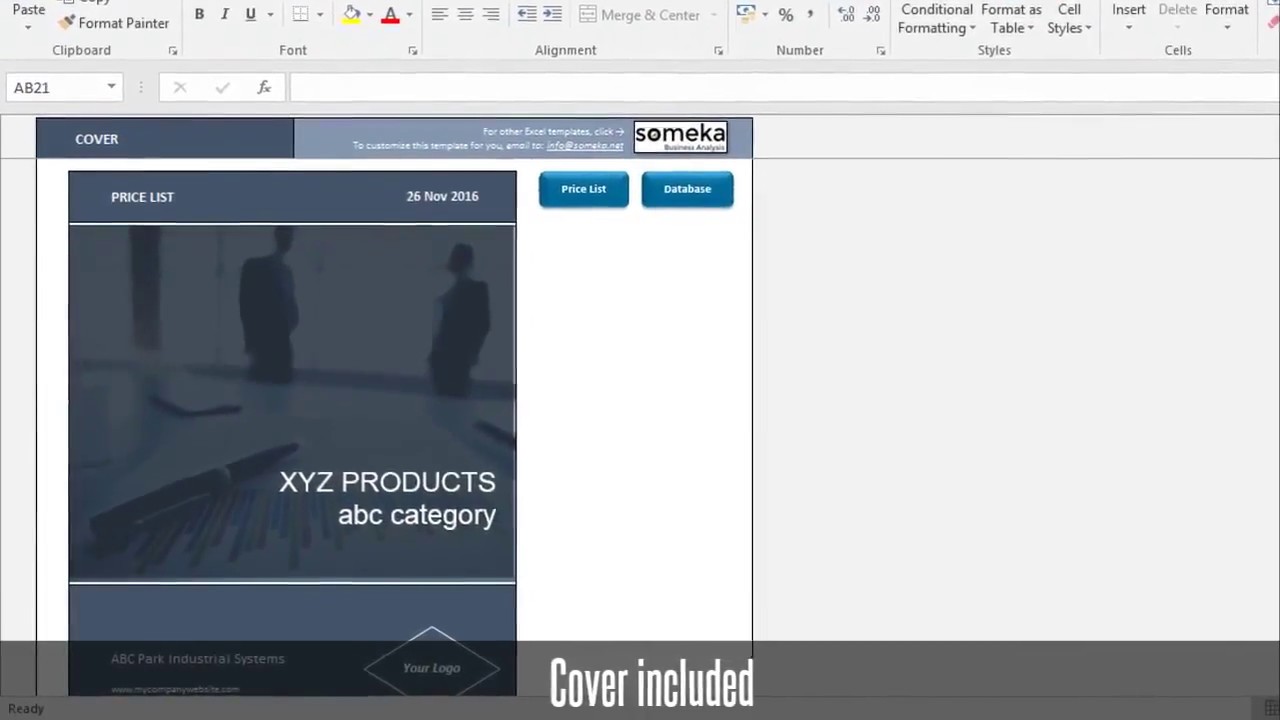1280x720 pixels.
Task: Open Number dialog launcher
Action: coord(880,51)
